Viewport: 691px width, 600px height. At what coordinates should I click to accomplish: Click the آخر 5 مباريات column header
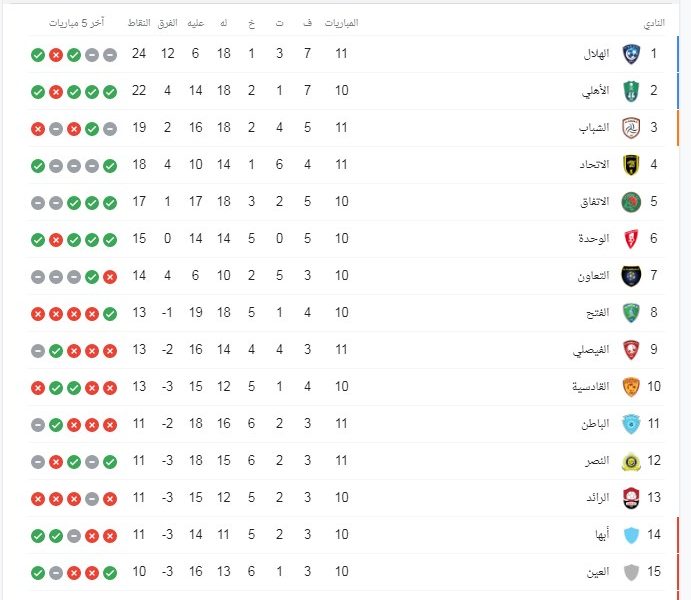(x=76, y=22)
